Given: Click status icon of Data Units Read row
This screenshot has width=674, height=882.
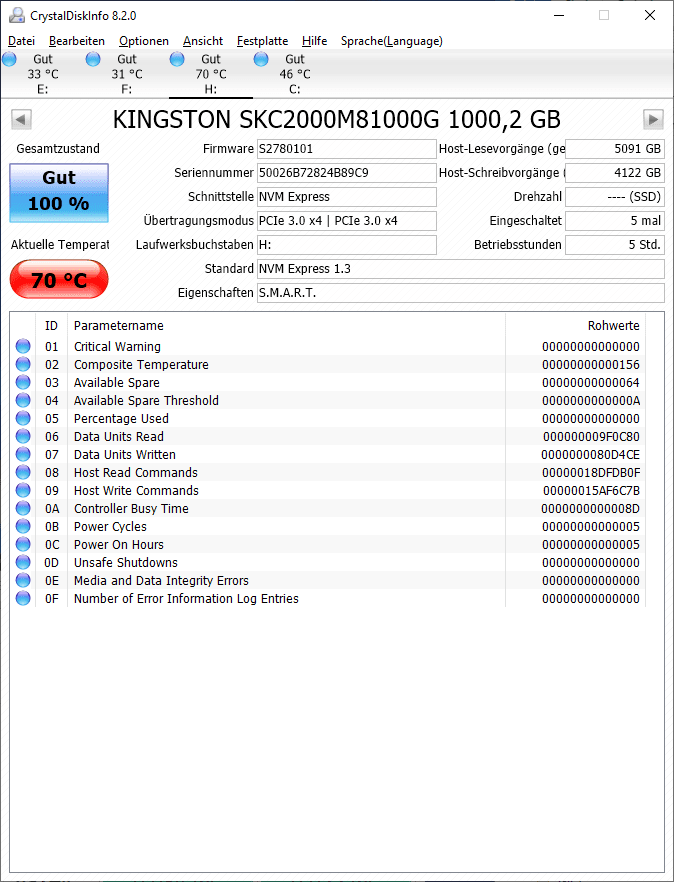Looking at the screenshot, I should coord(23,436).
